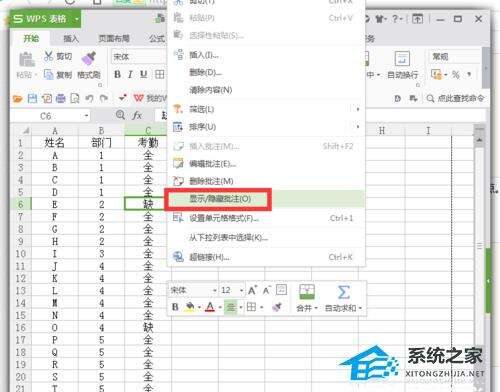The height and width of the screenshot is (392, 500).
Task: Click the 点此查找命令 search command box
Action: pyautogui.click(x=455, y=98)
